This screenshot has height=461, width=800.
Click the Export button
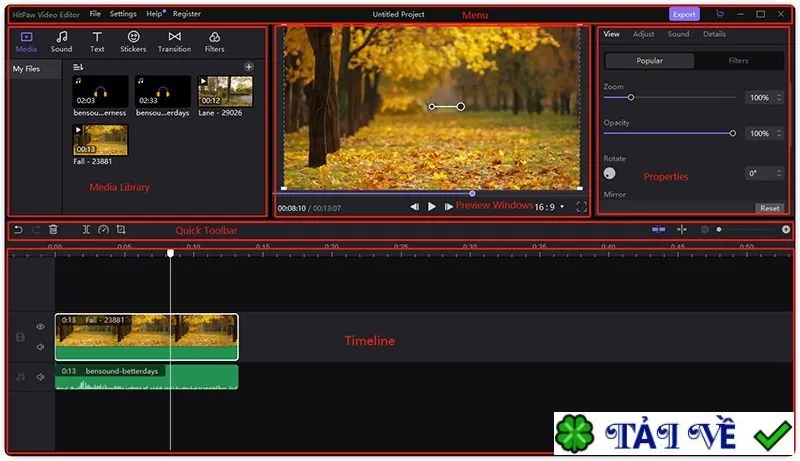pyautogui.click(x=684, y=14)
